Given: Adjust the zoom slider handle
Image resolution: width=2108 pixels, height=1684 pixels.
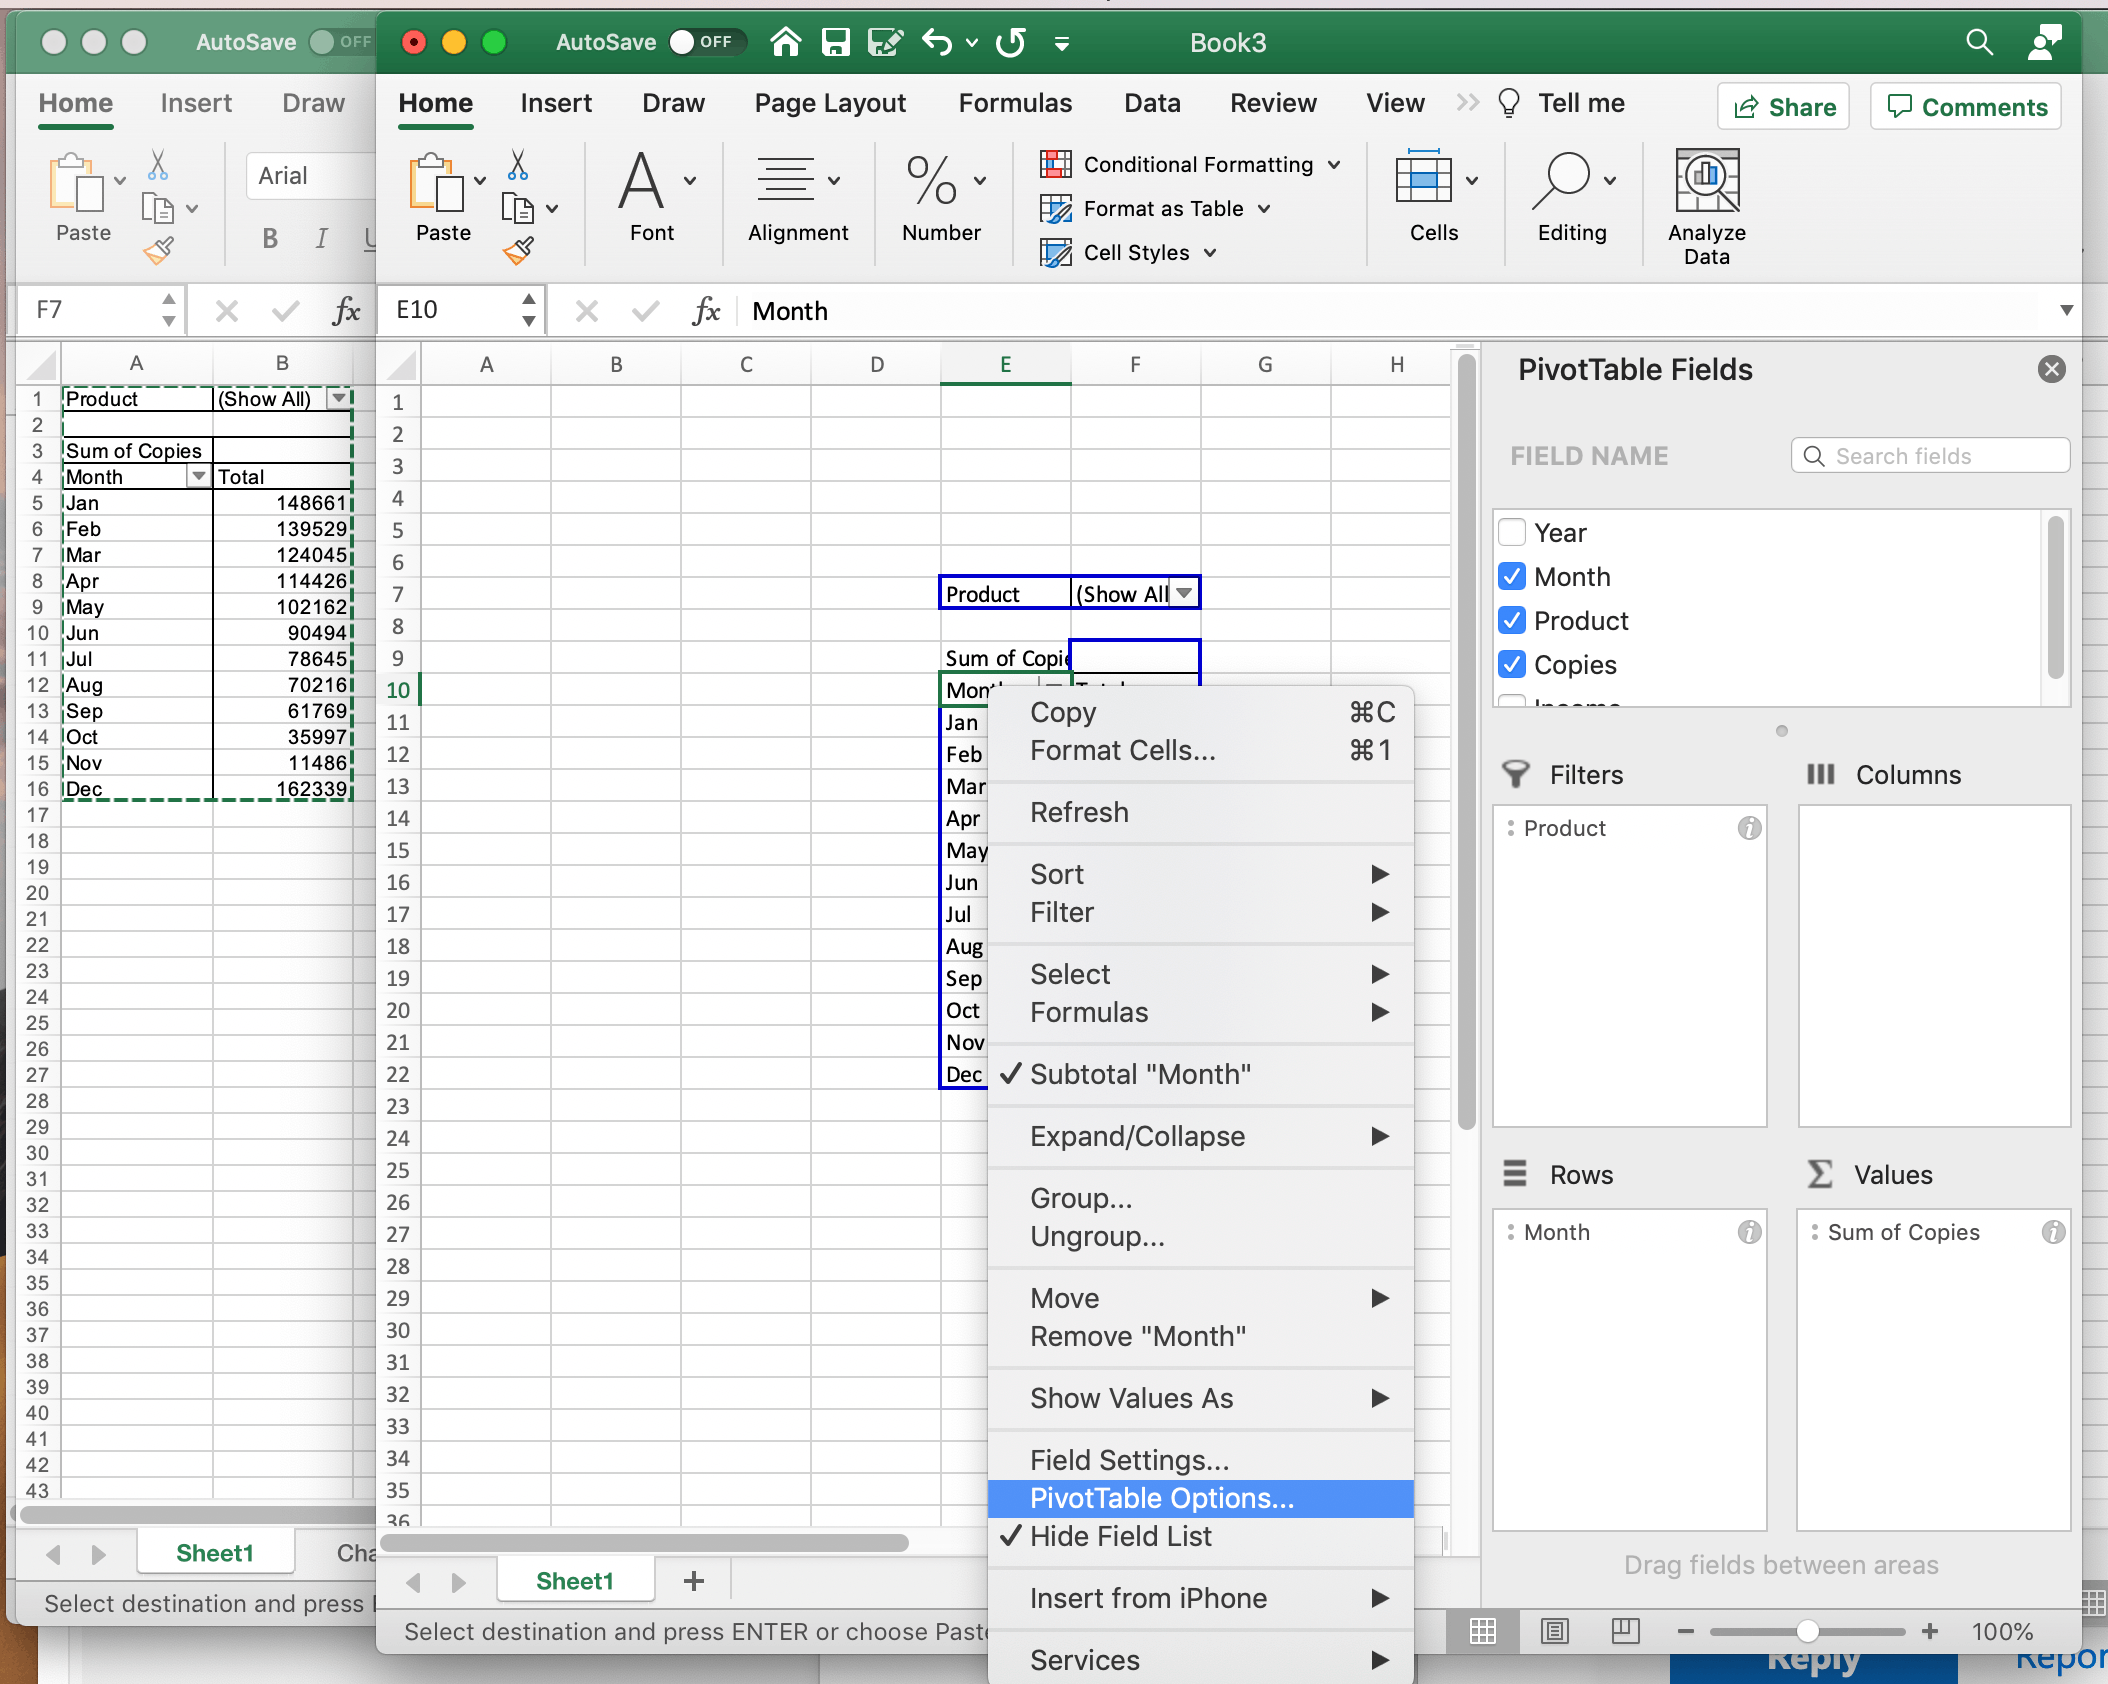Looking at the screenshot, I should (x=1807, y=1631).
